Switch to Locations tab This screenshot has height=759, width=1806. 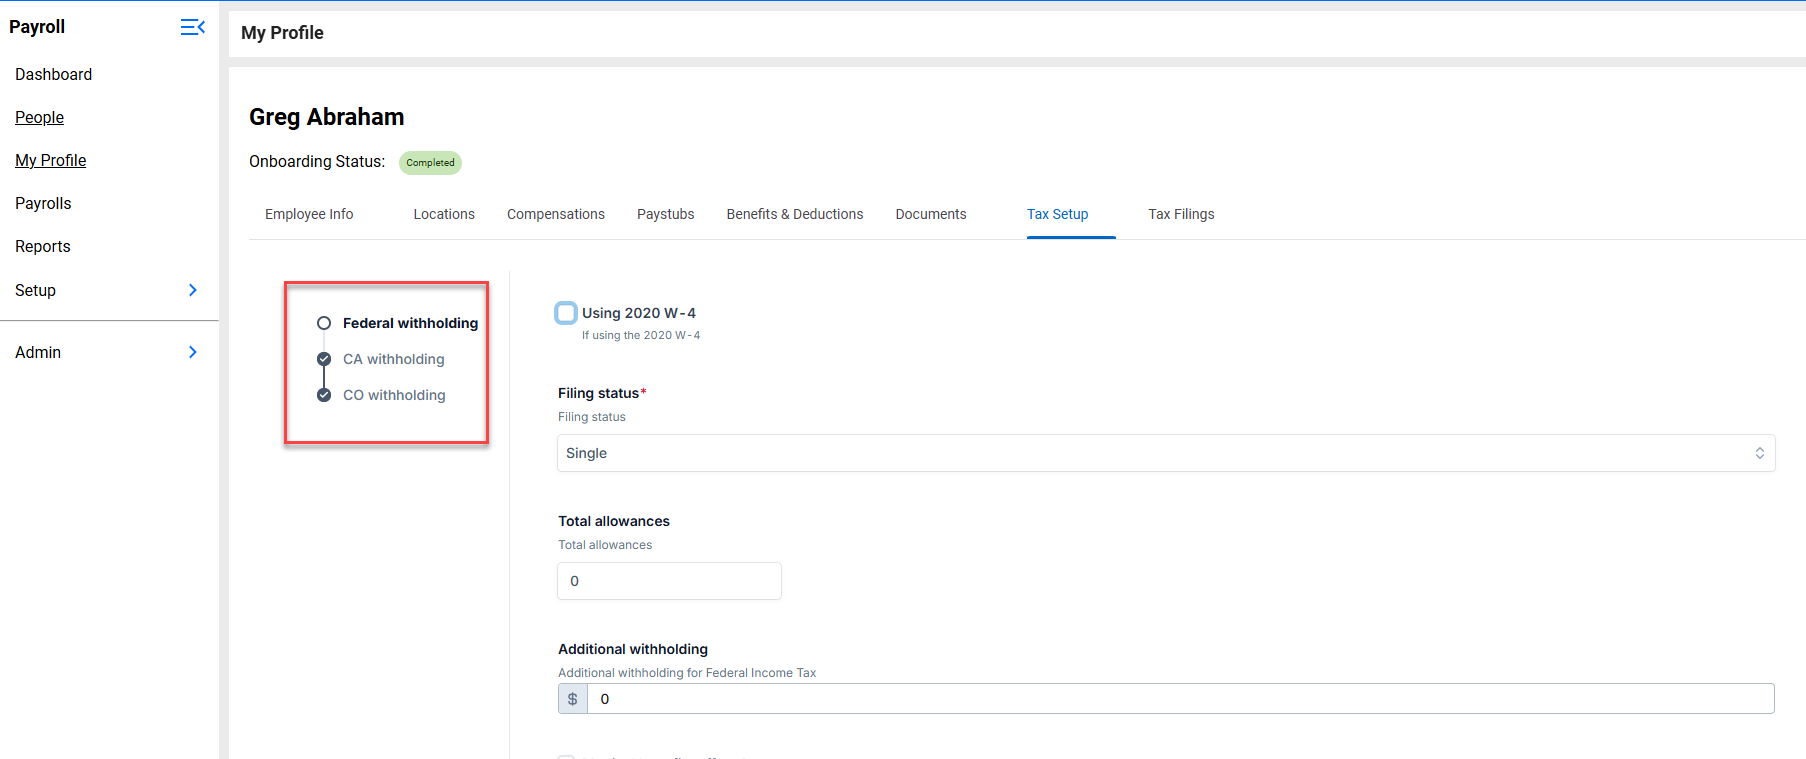(x=444, y=214)
